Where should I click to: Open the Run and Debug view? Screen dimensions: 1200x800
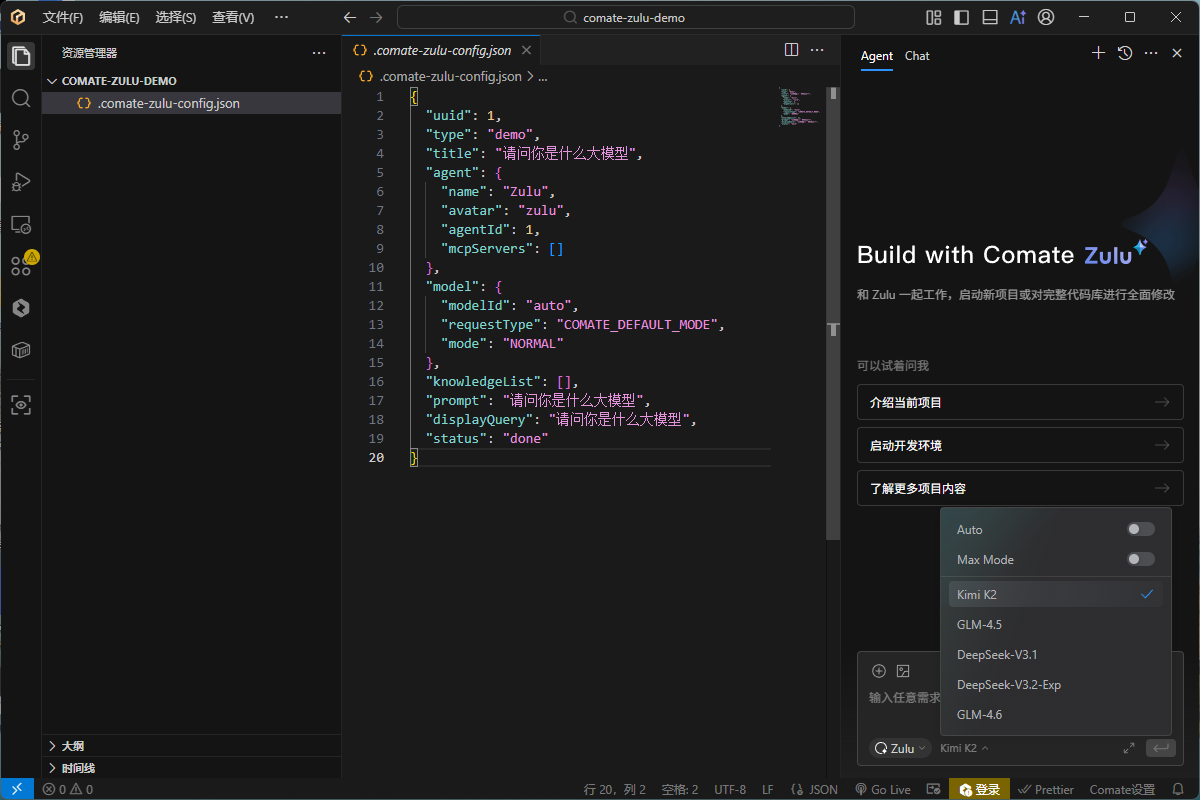[x=21, y=182]
